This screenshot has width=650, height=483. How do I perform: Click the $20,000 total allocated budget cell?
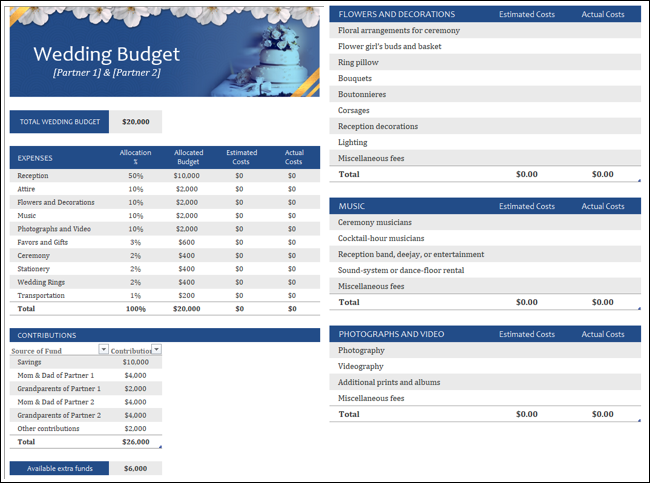[187, 308]
